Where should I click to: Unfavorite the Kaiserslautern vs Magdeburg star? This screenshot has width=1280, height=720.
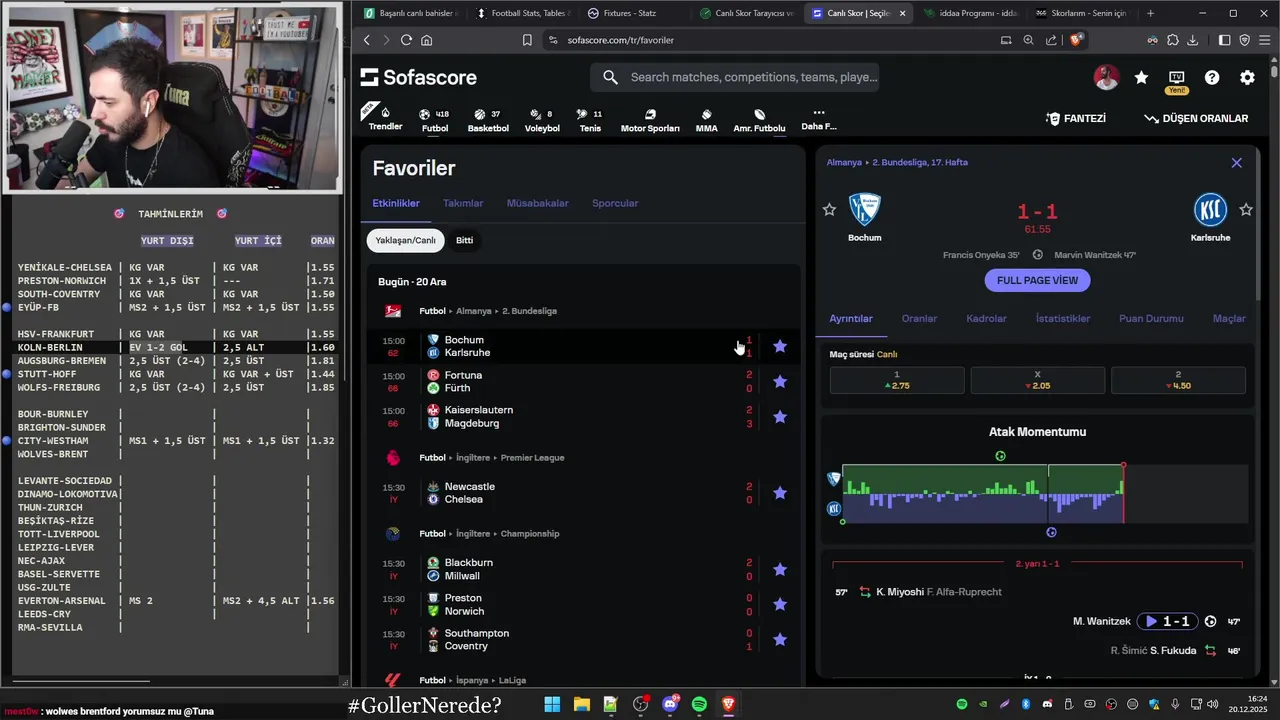[x=780, y=416]
